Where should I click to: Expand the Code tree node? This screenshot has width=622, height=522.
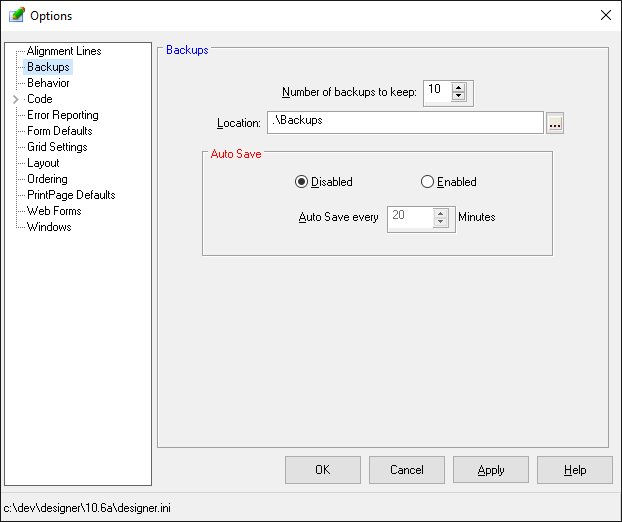pyautogui.click(x=15, y=99)
